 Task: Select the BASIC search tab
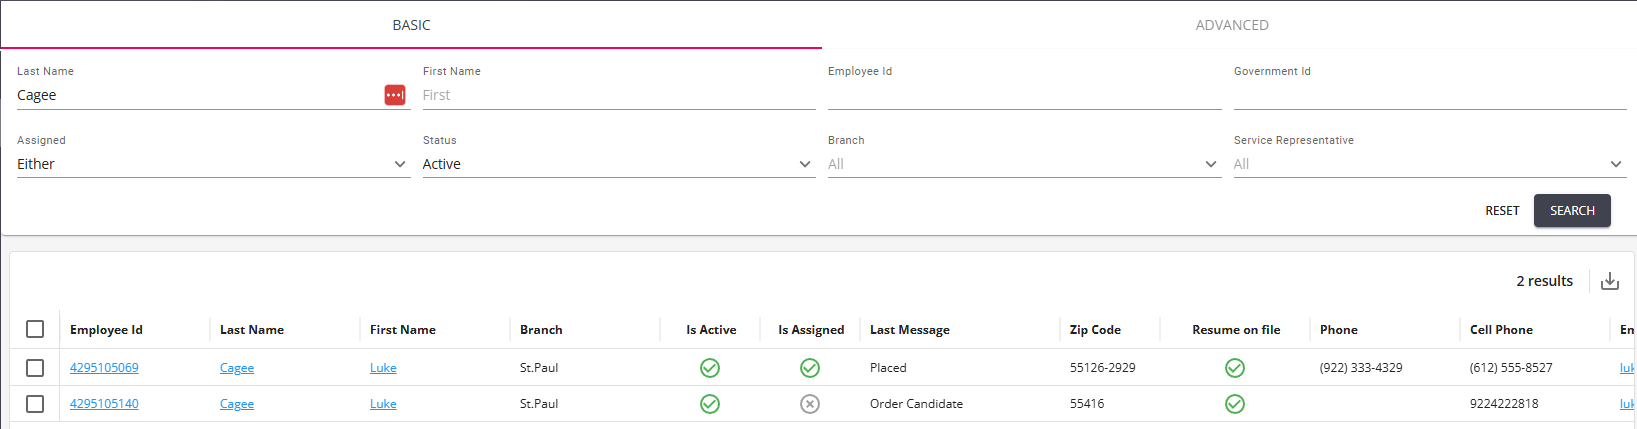click(411, 25)
